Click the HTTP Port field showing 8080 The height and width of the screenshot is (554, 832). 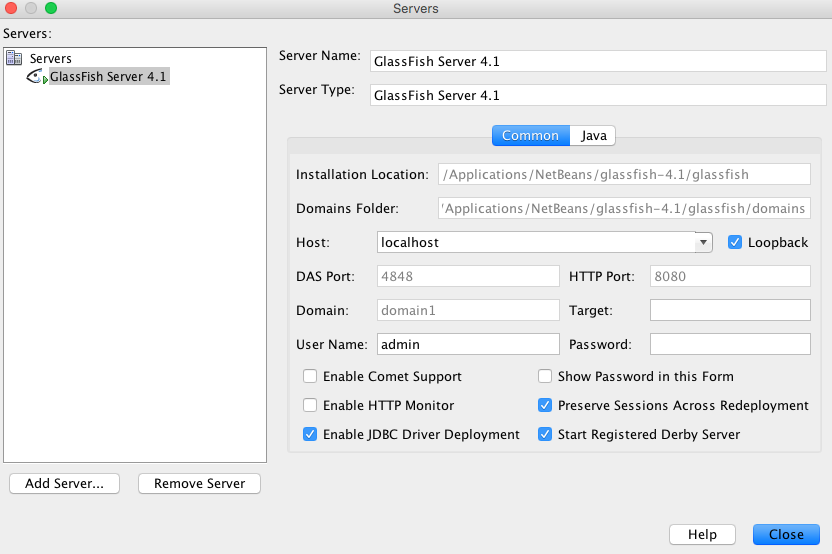click(730, 276)
